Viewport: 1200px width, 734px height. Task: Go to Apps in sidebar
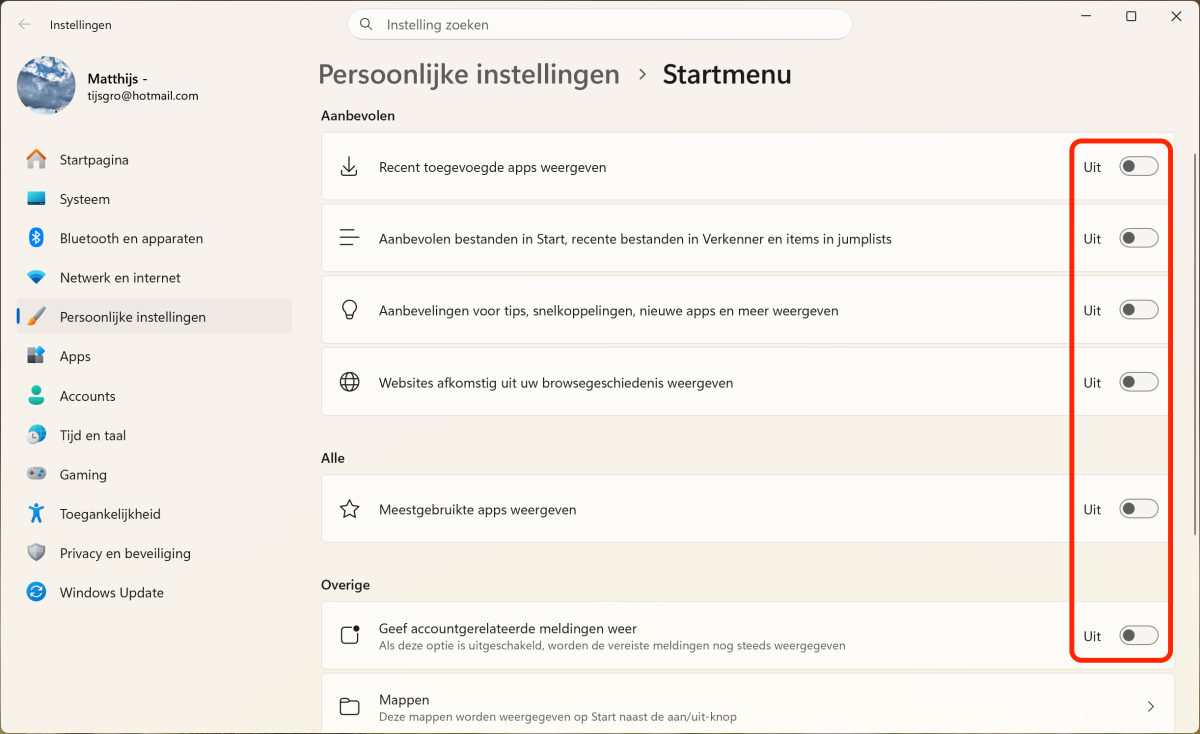(x=75, y=356)
